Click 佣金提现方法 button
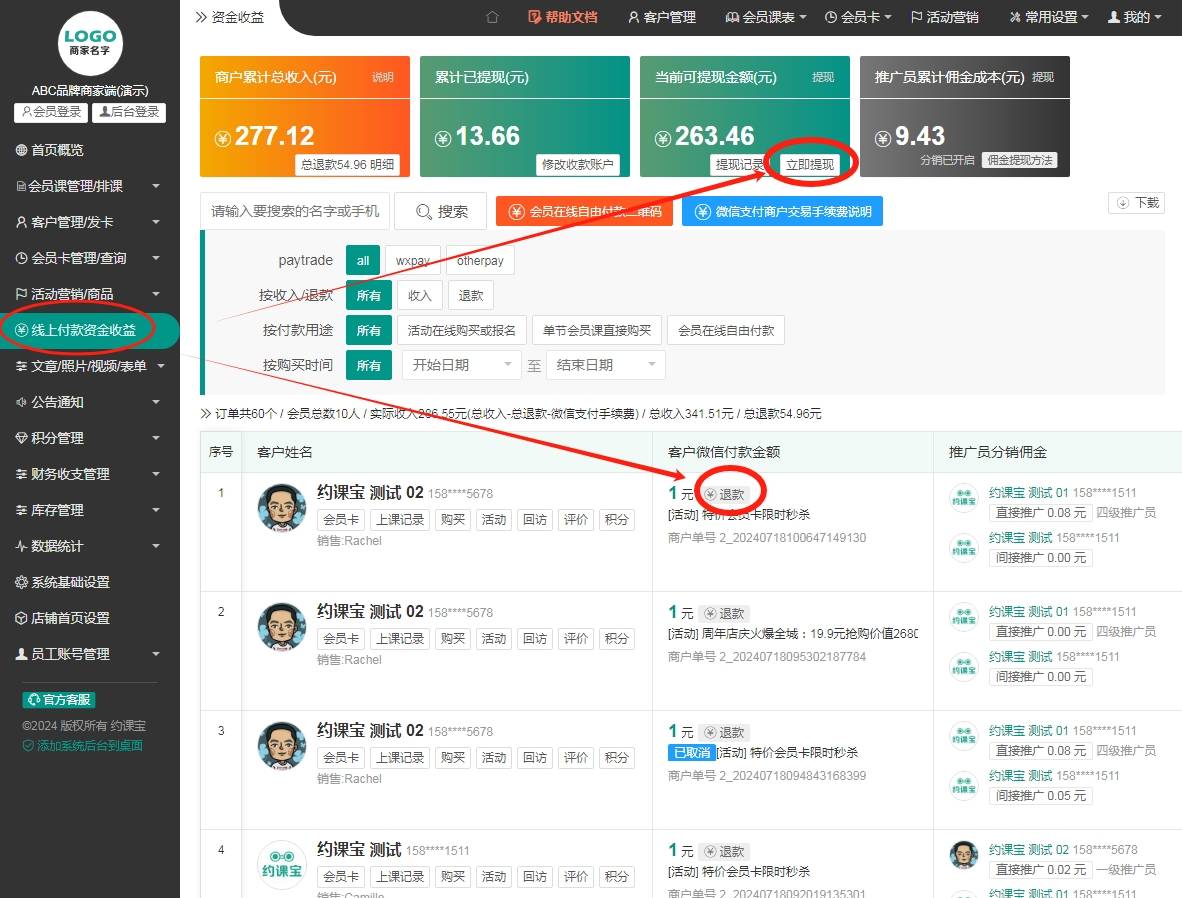 [x=1019, y=160]
